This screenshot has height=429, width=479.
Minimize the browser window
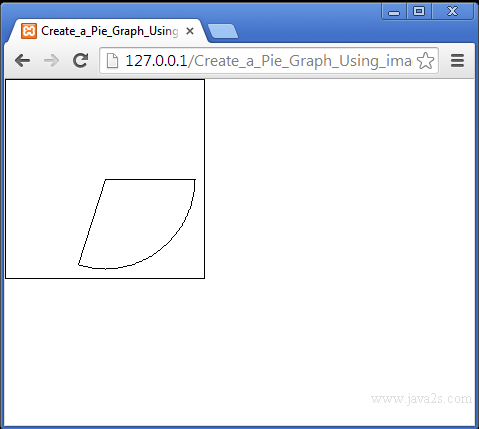tap(394, 12)
